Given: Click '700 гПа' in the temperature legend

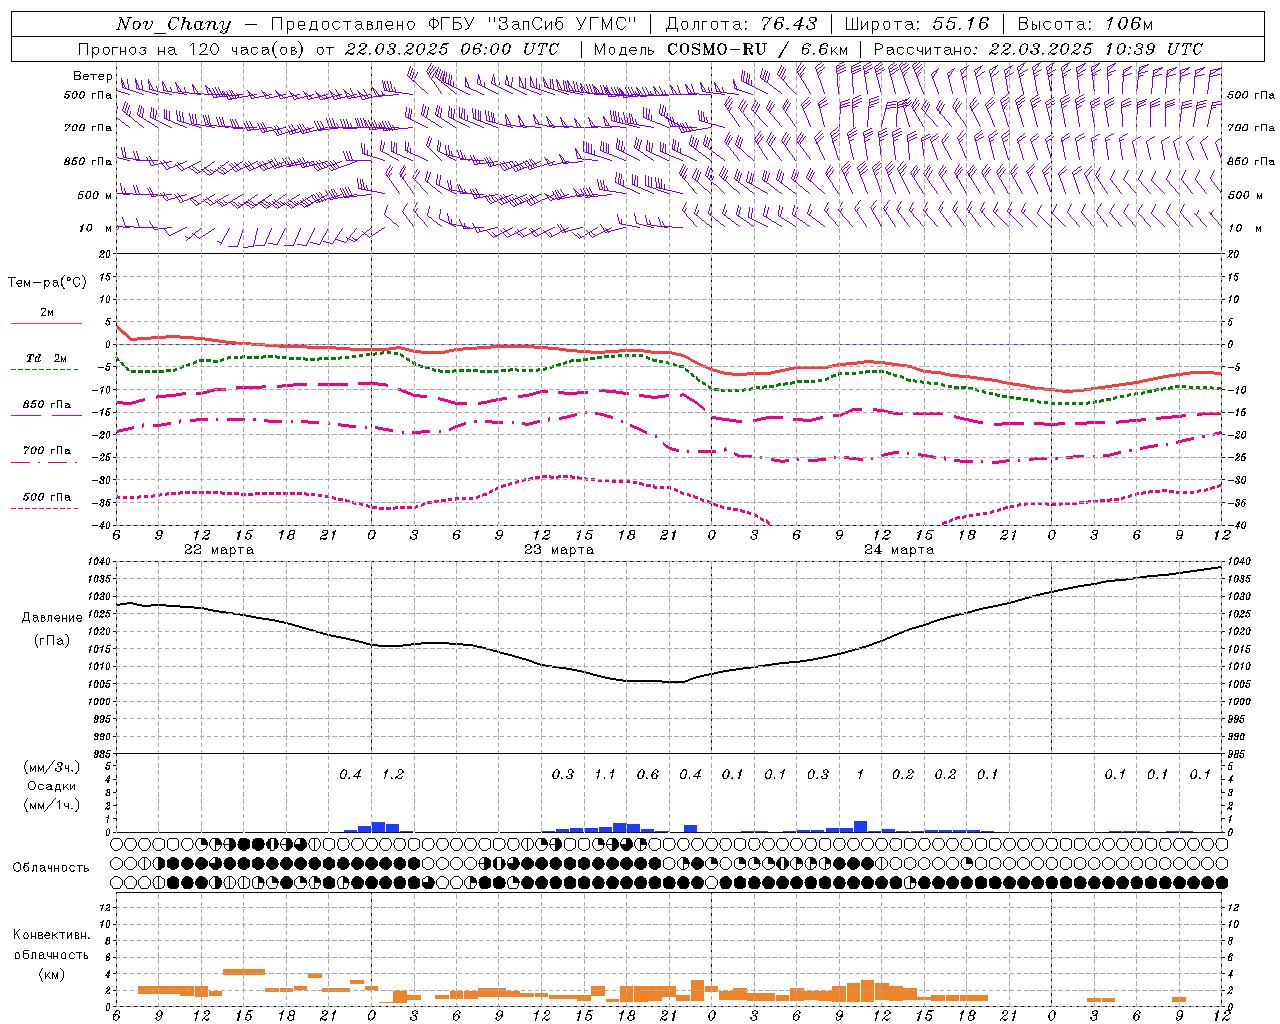Looking at the screenshot, I should coord(47,450).
